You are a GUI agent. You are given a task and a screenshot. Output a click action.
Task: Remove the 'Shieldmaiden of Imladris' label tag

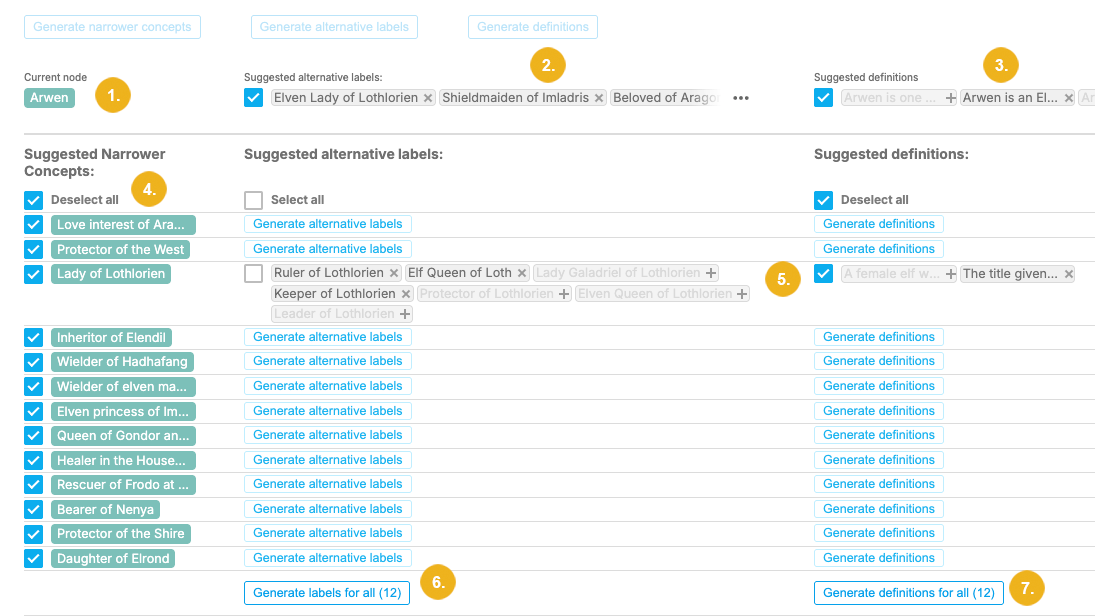(x=599, y=98)
